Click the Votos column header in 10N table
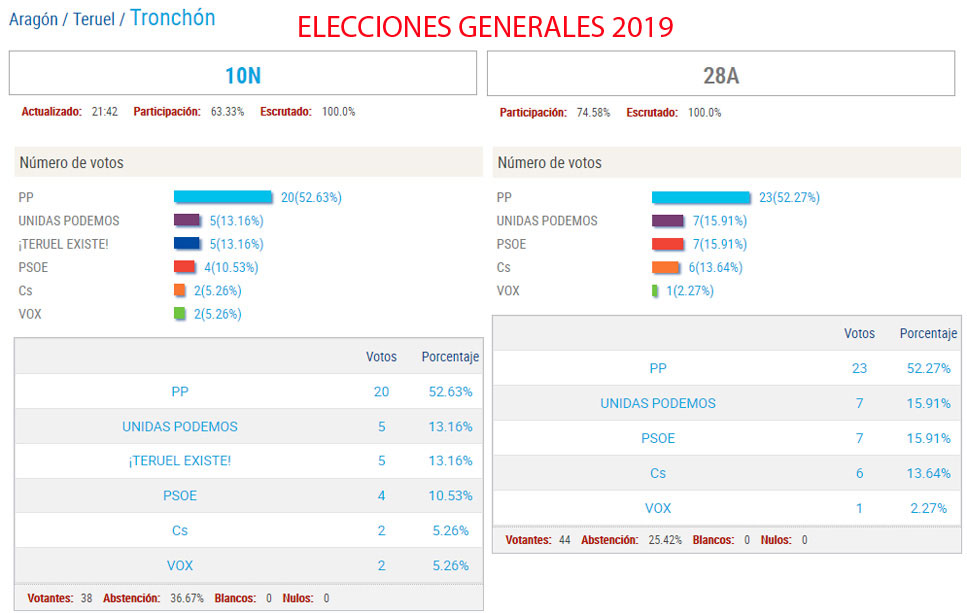This screenshot has height=613, width=967. tap(381, 357)
